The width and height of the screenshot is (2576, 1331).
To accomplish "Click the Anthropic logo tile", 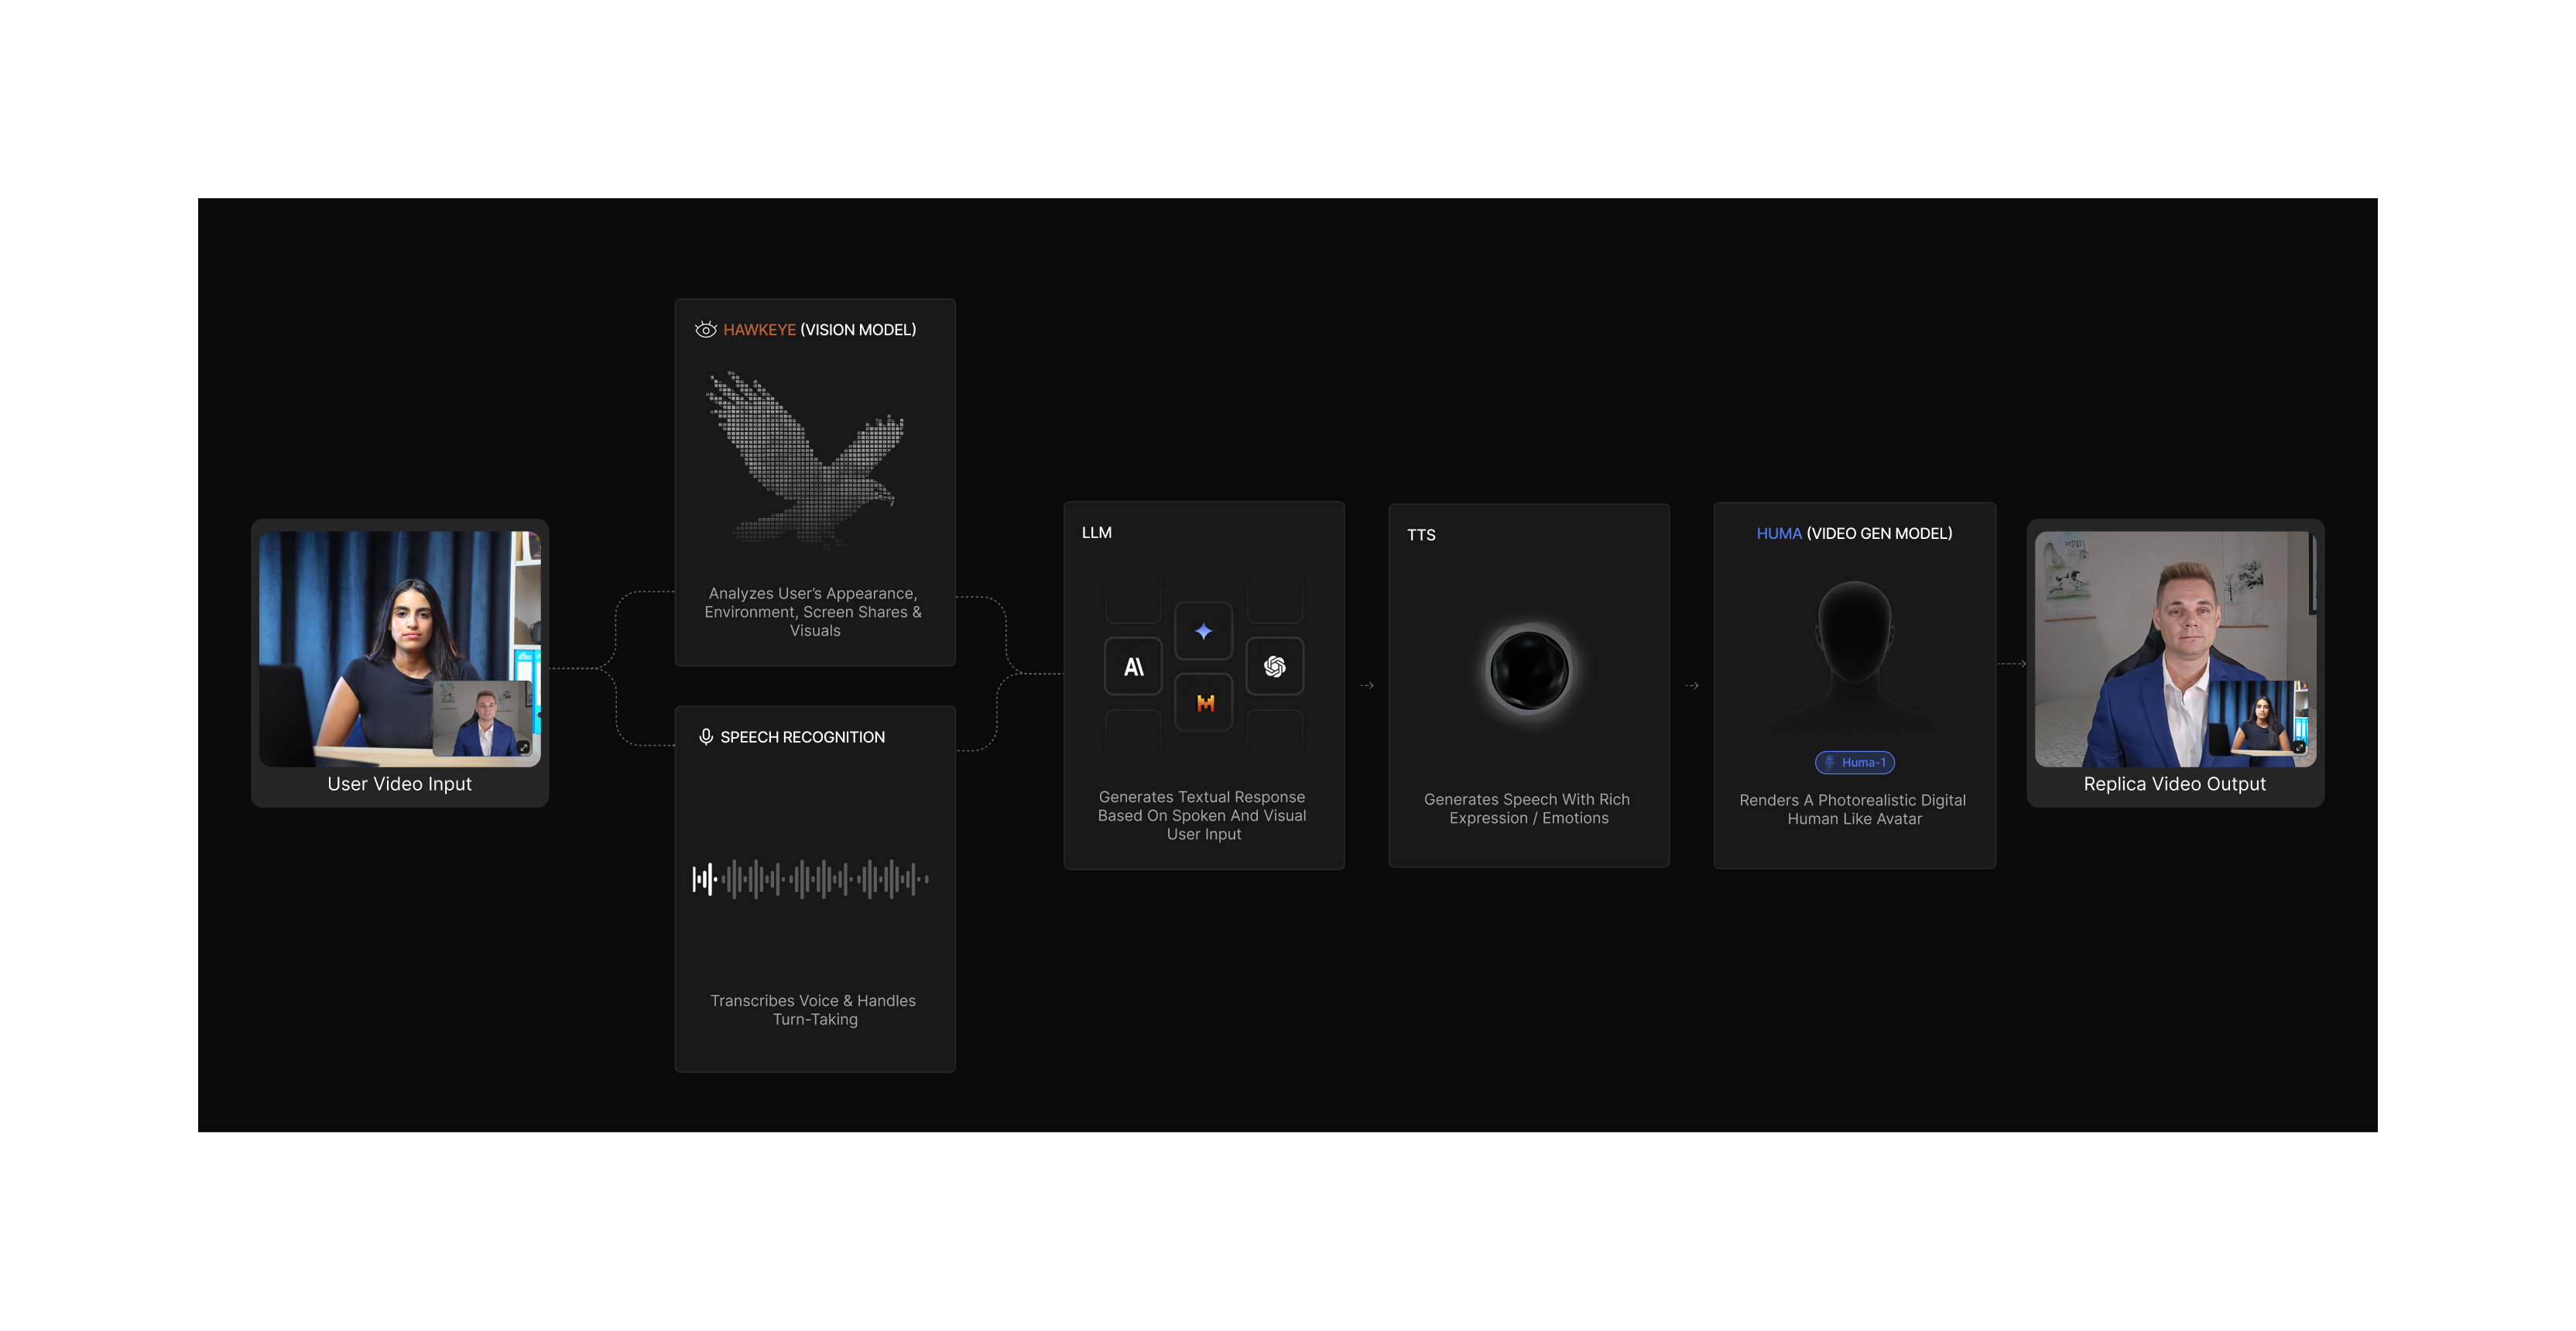I will coord(1133,667).
